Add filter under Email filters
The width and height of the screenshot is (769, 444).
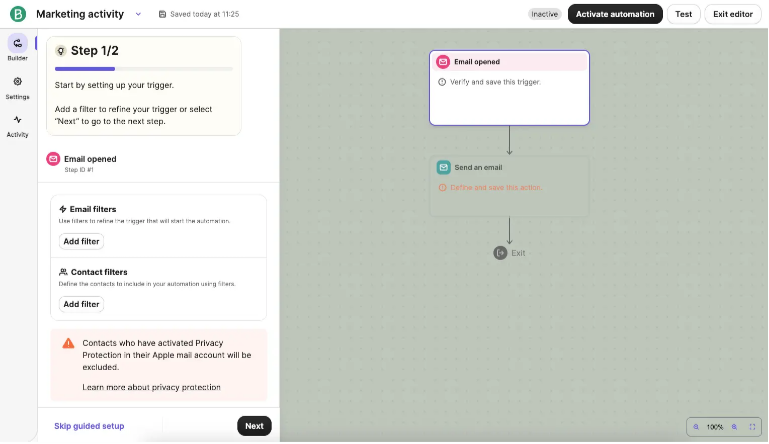81,241
